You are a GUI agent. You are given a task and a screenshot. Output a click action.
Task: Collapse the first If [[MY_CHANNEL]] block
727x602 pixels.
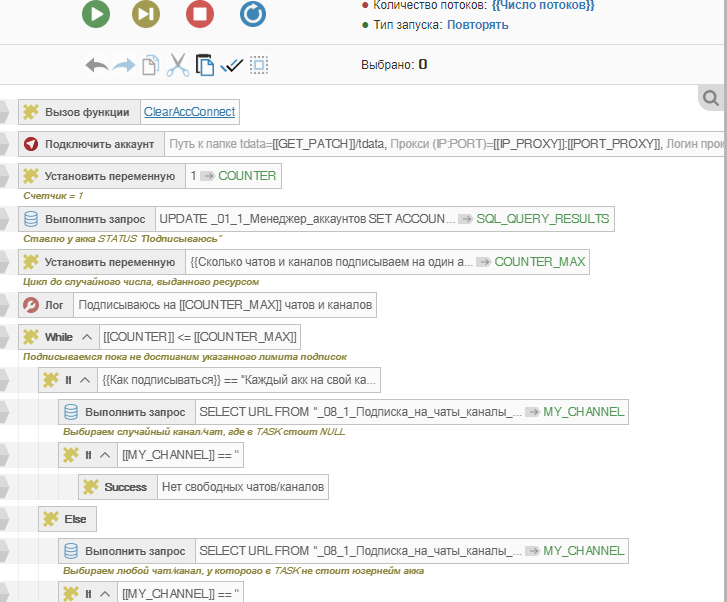click(107, 456)
